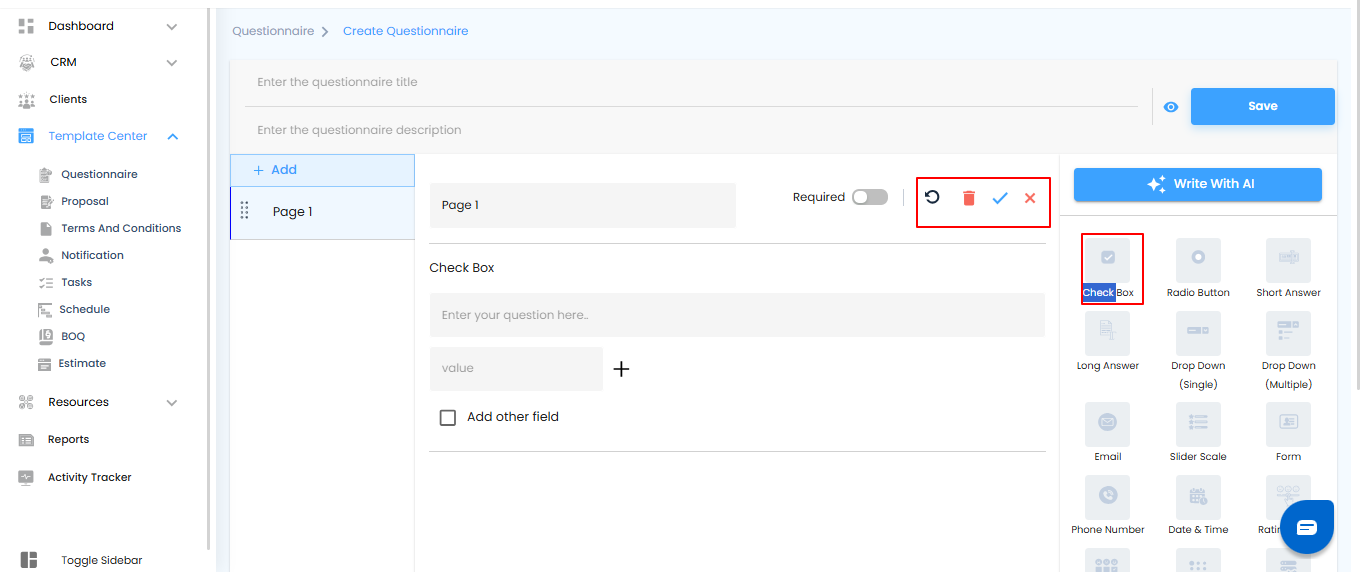Cancel question with red X icon
The height and width of the screenshot is (572, 1365).
[1030, 198]
